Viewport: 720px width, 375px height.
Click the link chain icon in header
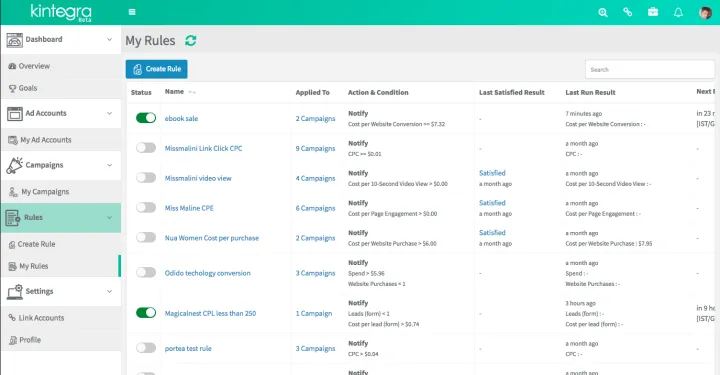point(628,12)
